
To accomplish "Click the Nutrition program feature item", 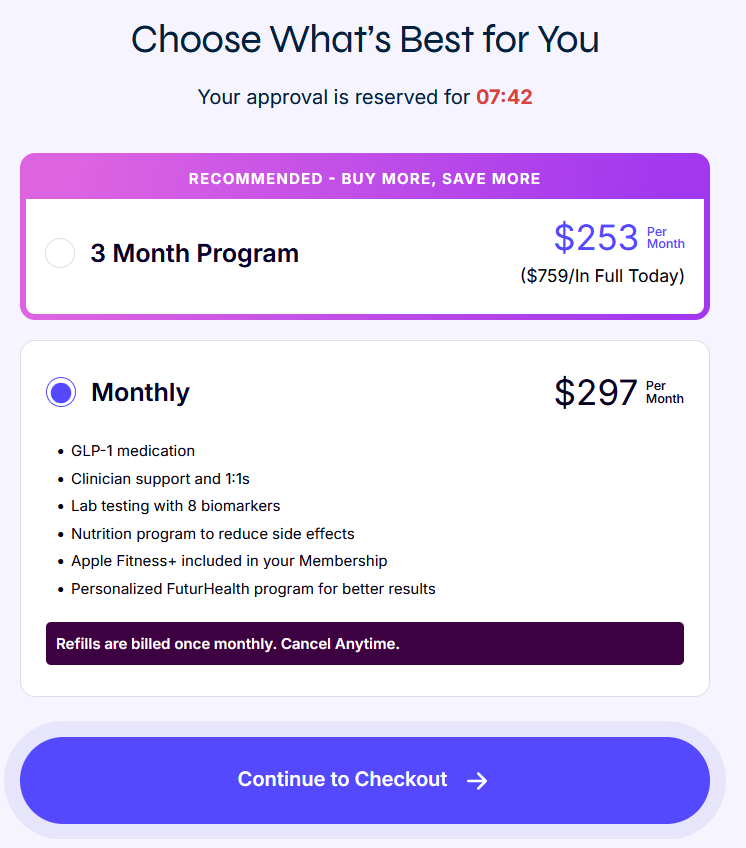I will (212, 534).
